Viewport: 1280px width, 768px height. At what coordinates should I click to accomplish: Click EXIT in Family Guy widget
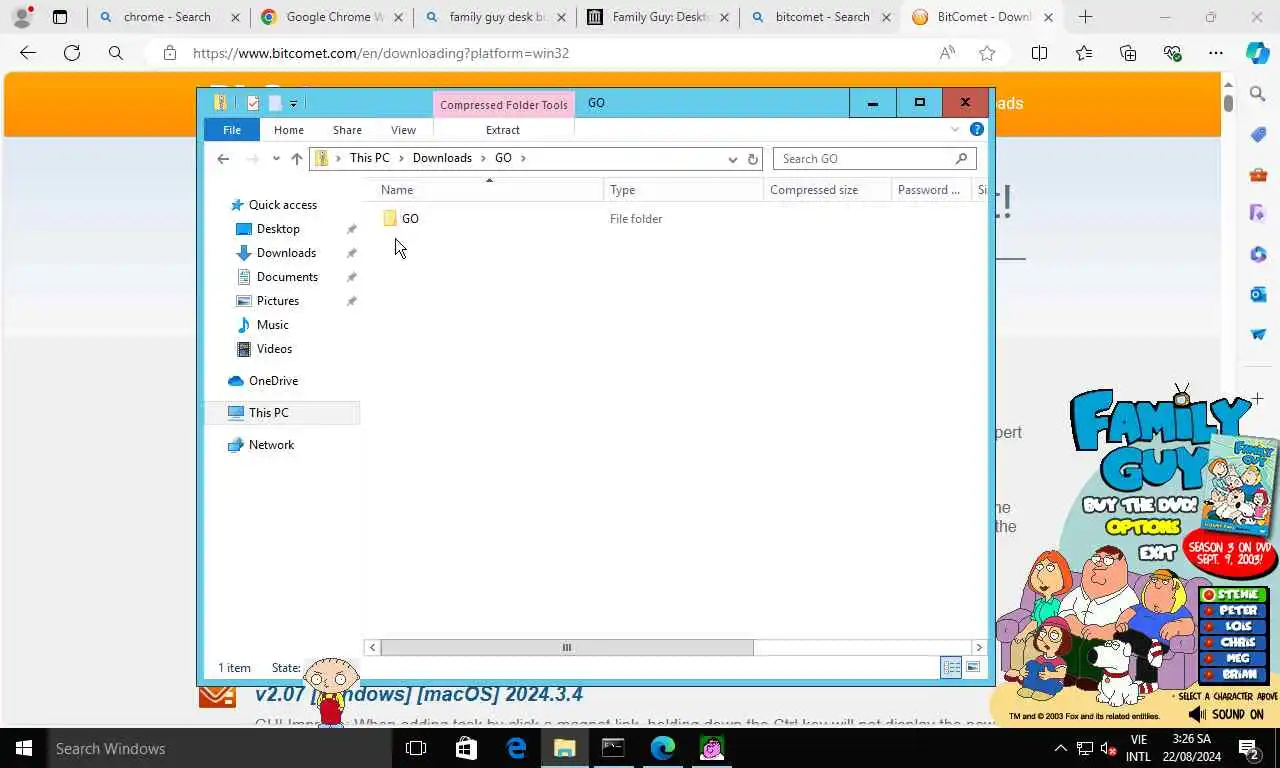(1157, 552)
